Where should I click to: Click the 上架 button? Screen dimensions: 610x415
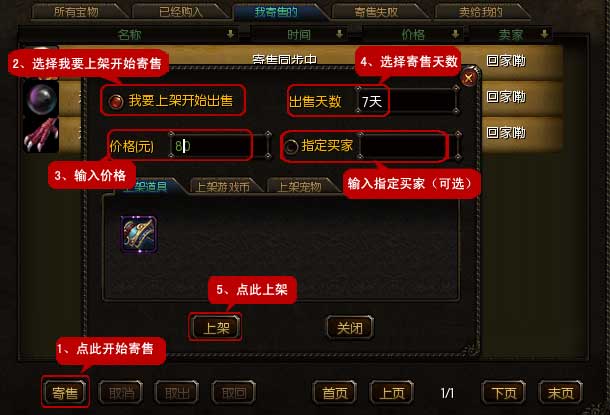point(216,328)
